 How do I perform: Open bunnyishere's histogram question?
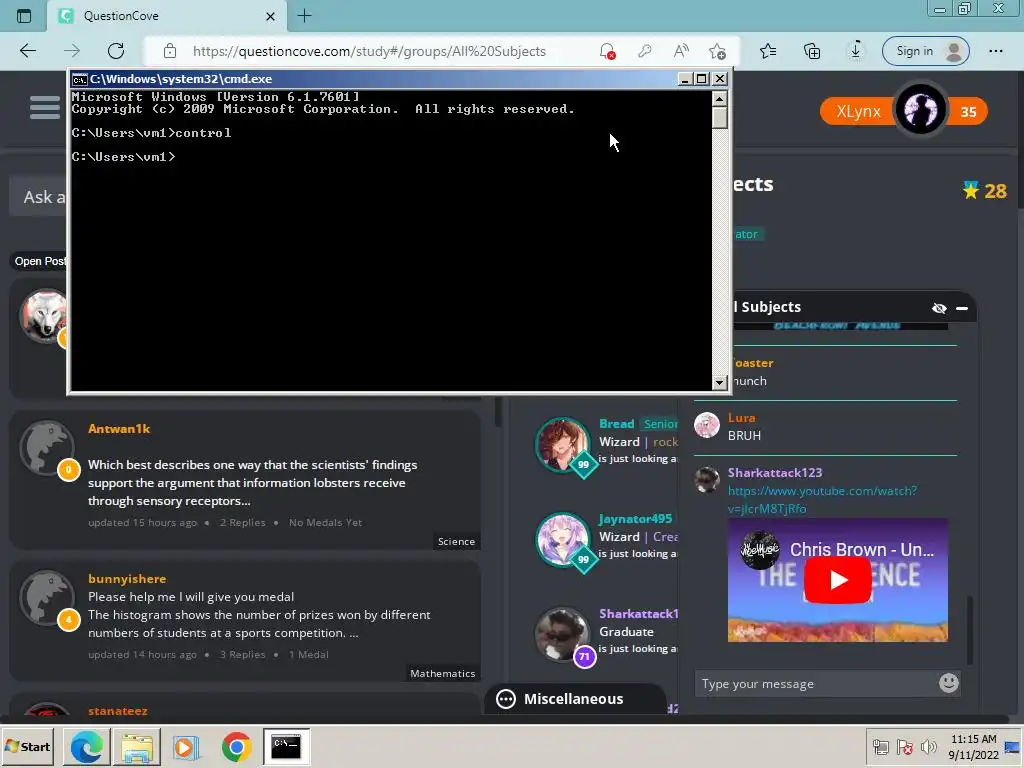point(259,615)
